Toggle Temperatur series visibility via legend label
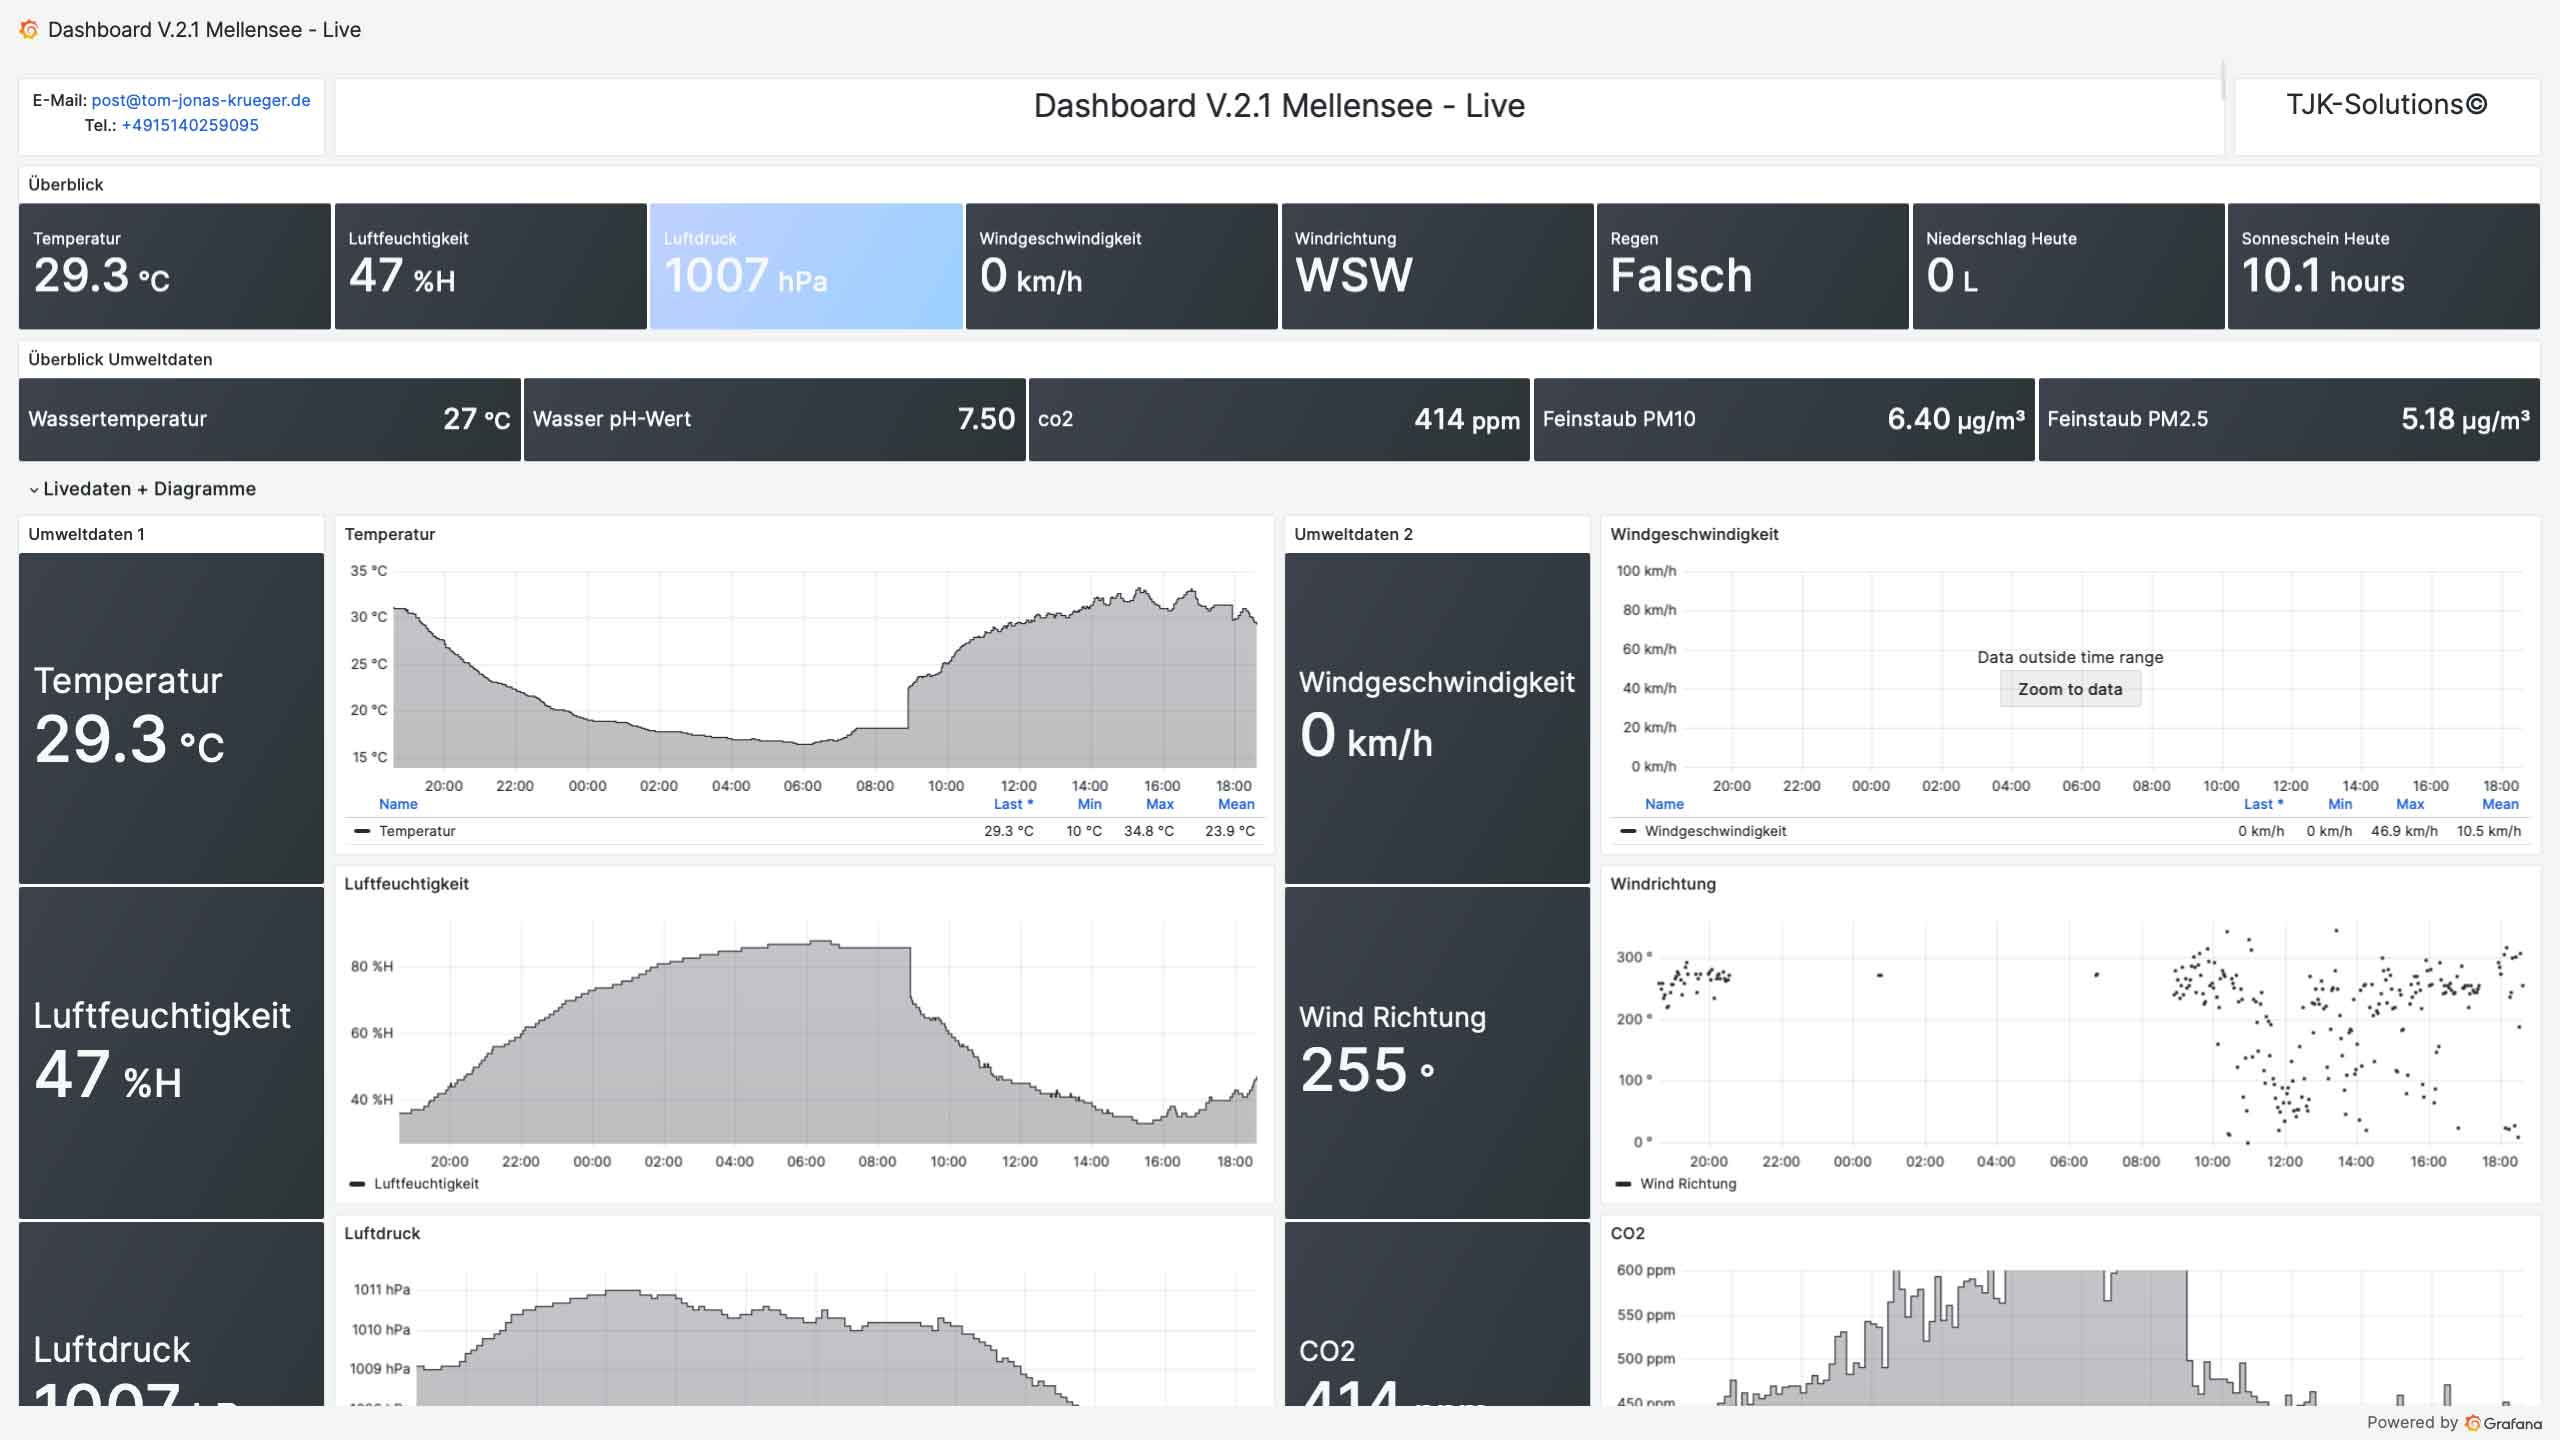 416,831
